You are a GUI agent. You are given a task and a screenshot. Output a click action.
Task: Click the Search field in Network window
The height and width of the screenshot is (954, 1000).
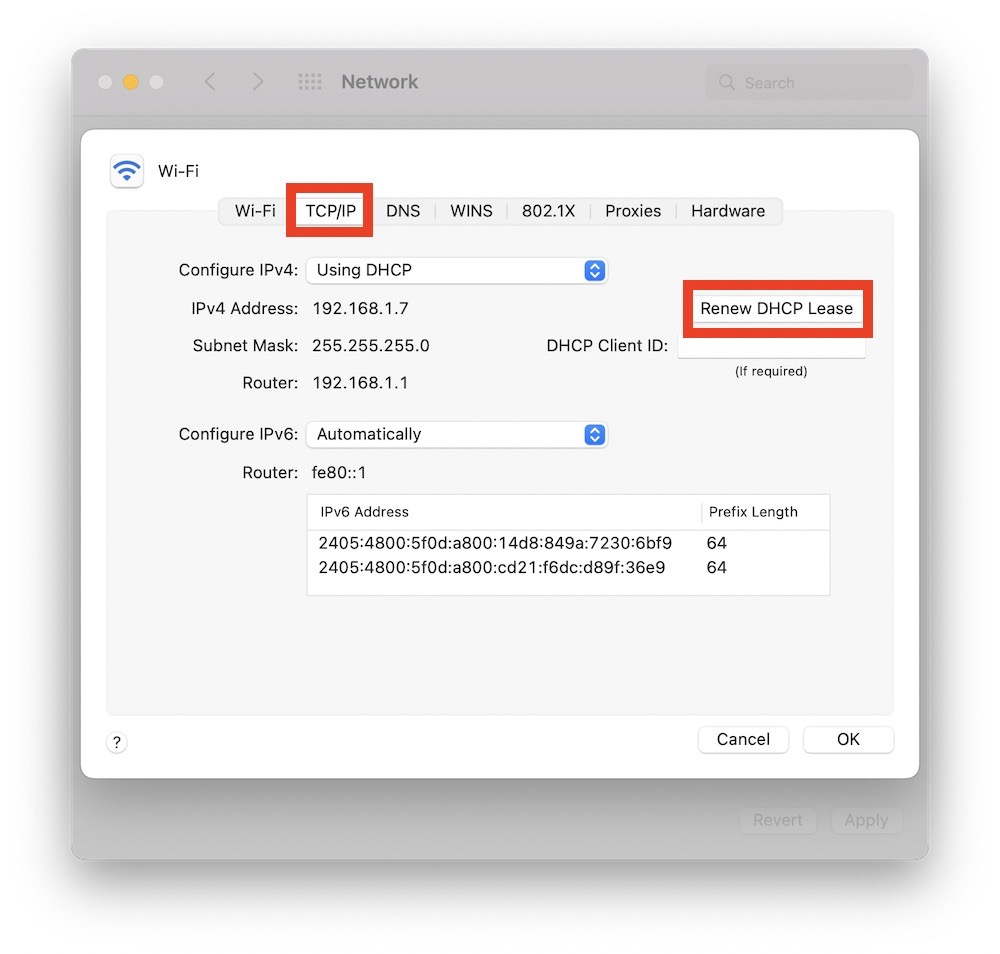809,82
